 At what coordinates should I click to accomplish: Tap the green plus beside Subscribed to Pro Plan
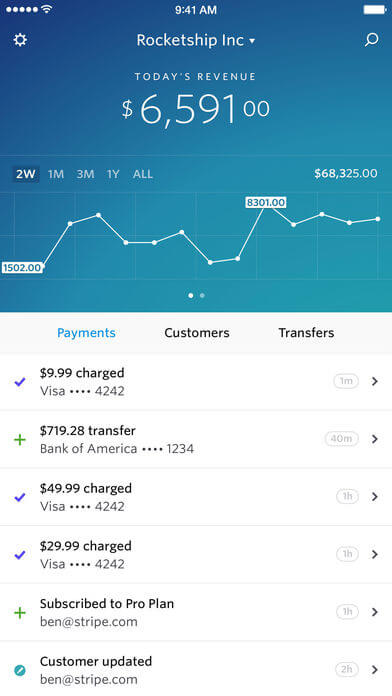point(20,613)
